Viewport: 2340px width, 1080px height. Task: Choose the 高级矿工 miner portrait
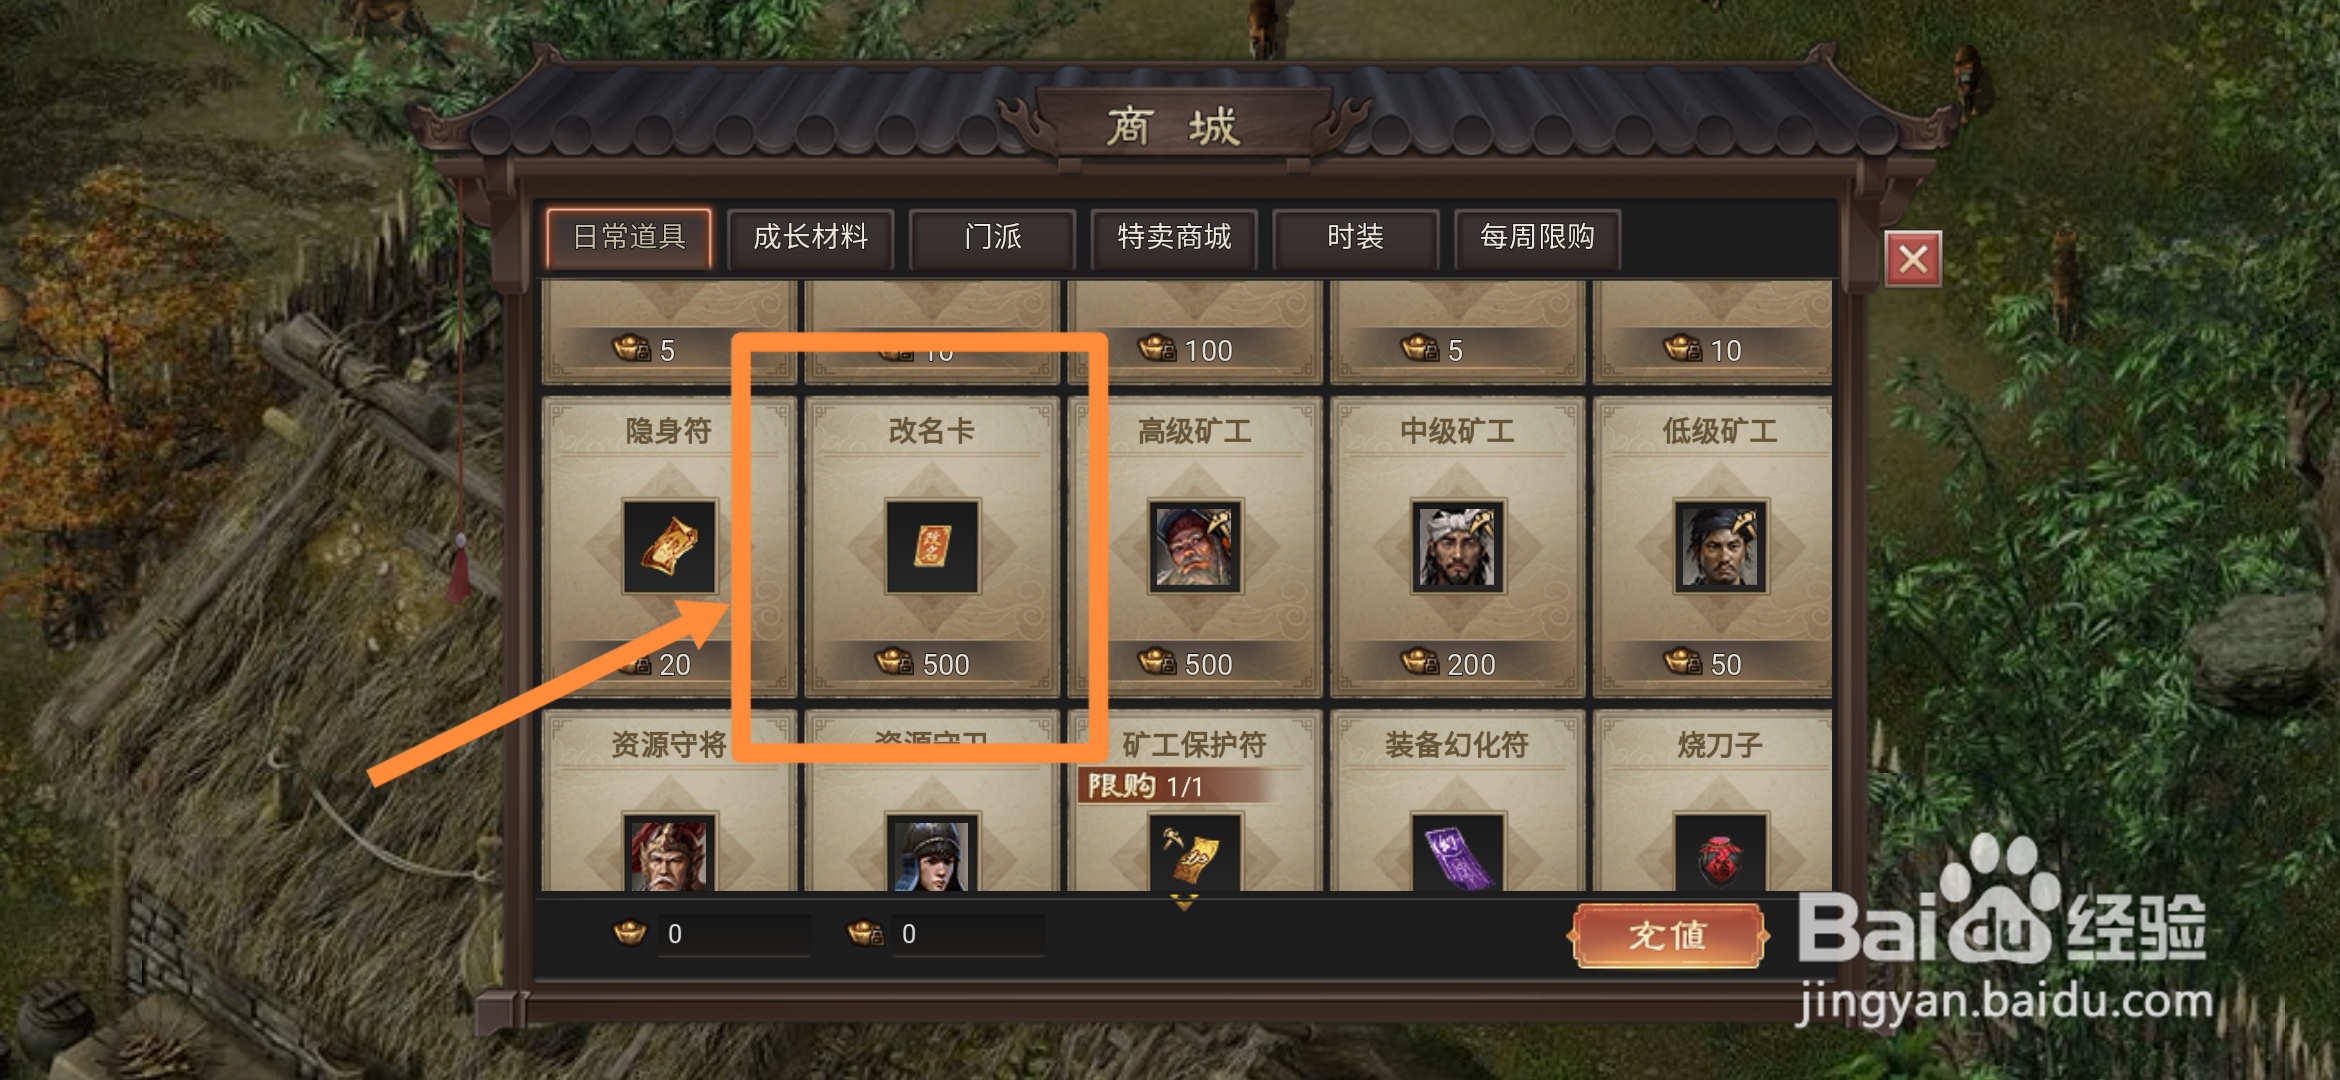1195,547
